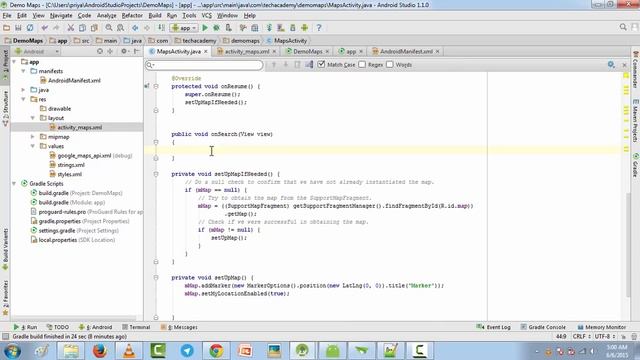This screenshot has width=640, height=360.
Task: Expand the java folder
Action: click(x=23, y=90)
